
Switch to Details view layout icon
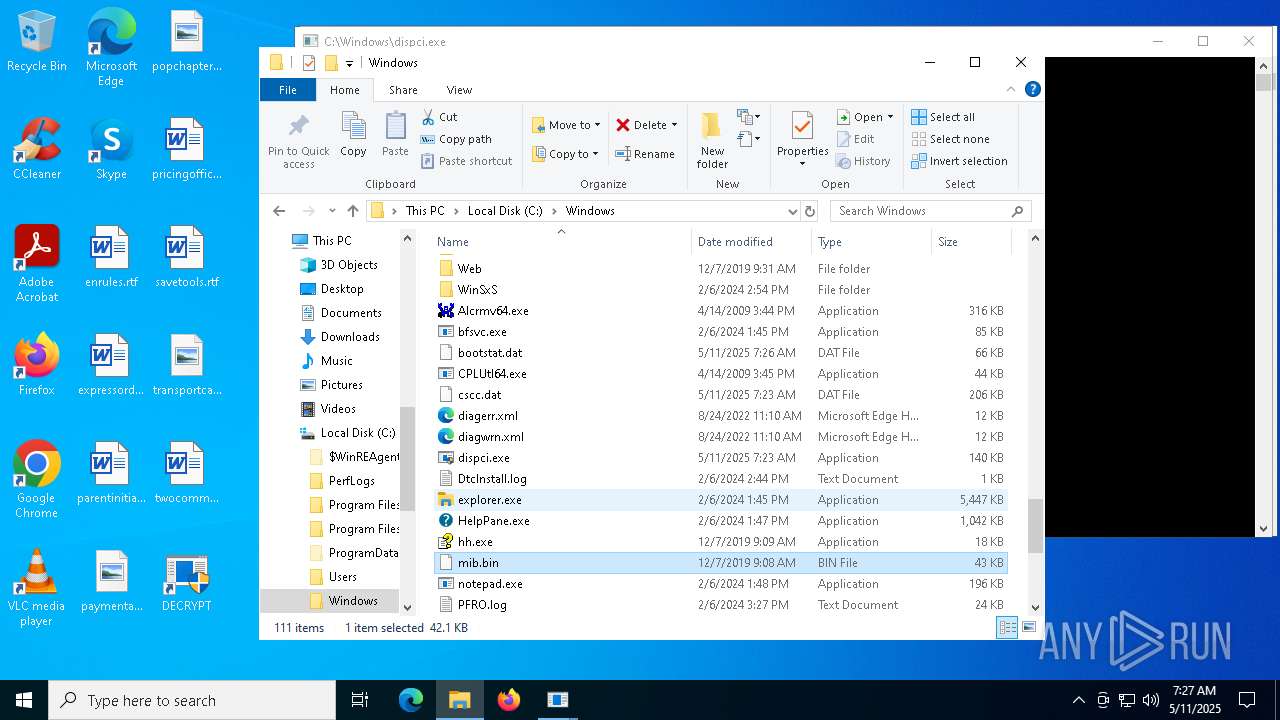[1007, 628]
